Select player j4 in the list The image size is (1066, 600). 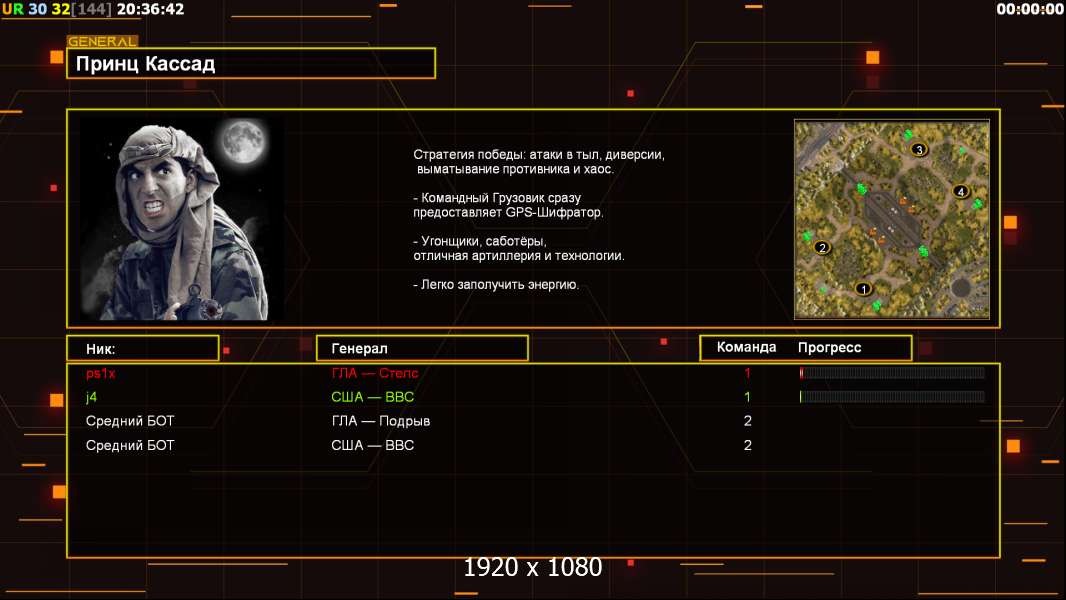(x=92, y=397)
